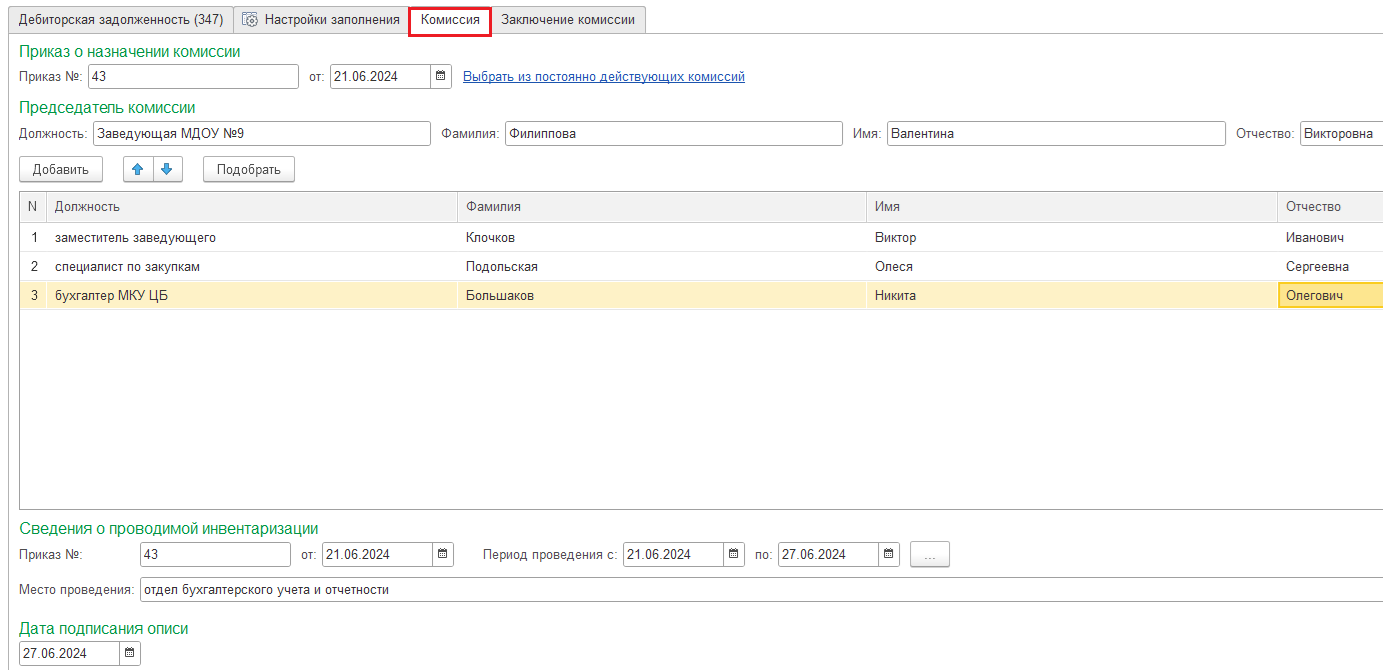Open the Настройки заполнения tab
The image size is (1383, 670).
[x=321, y=20]
